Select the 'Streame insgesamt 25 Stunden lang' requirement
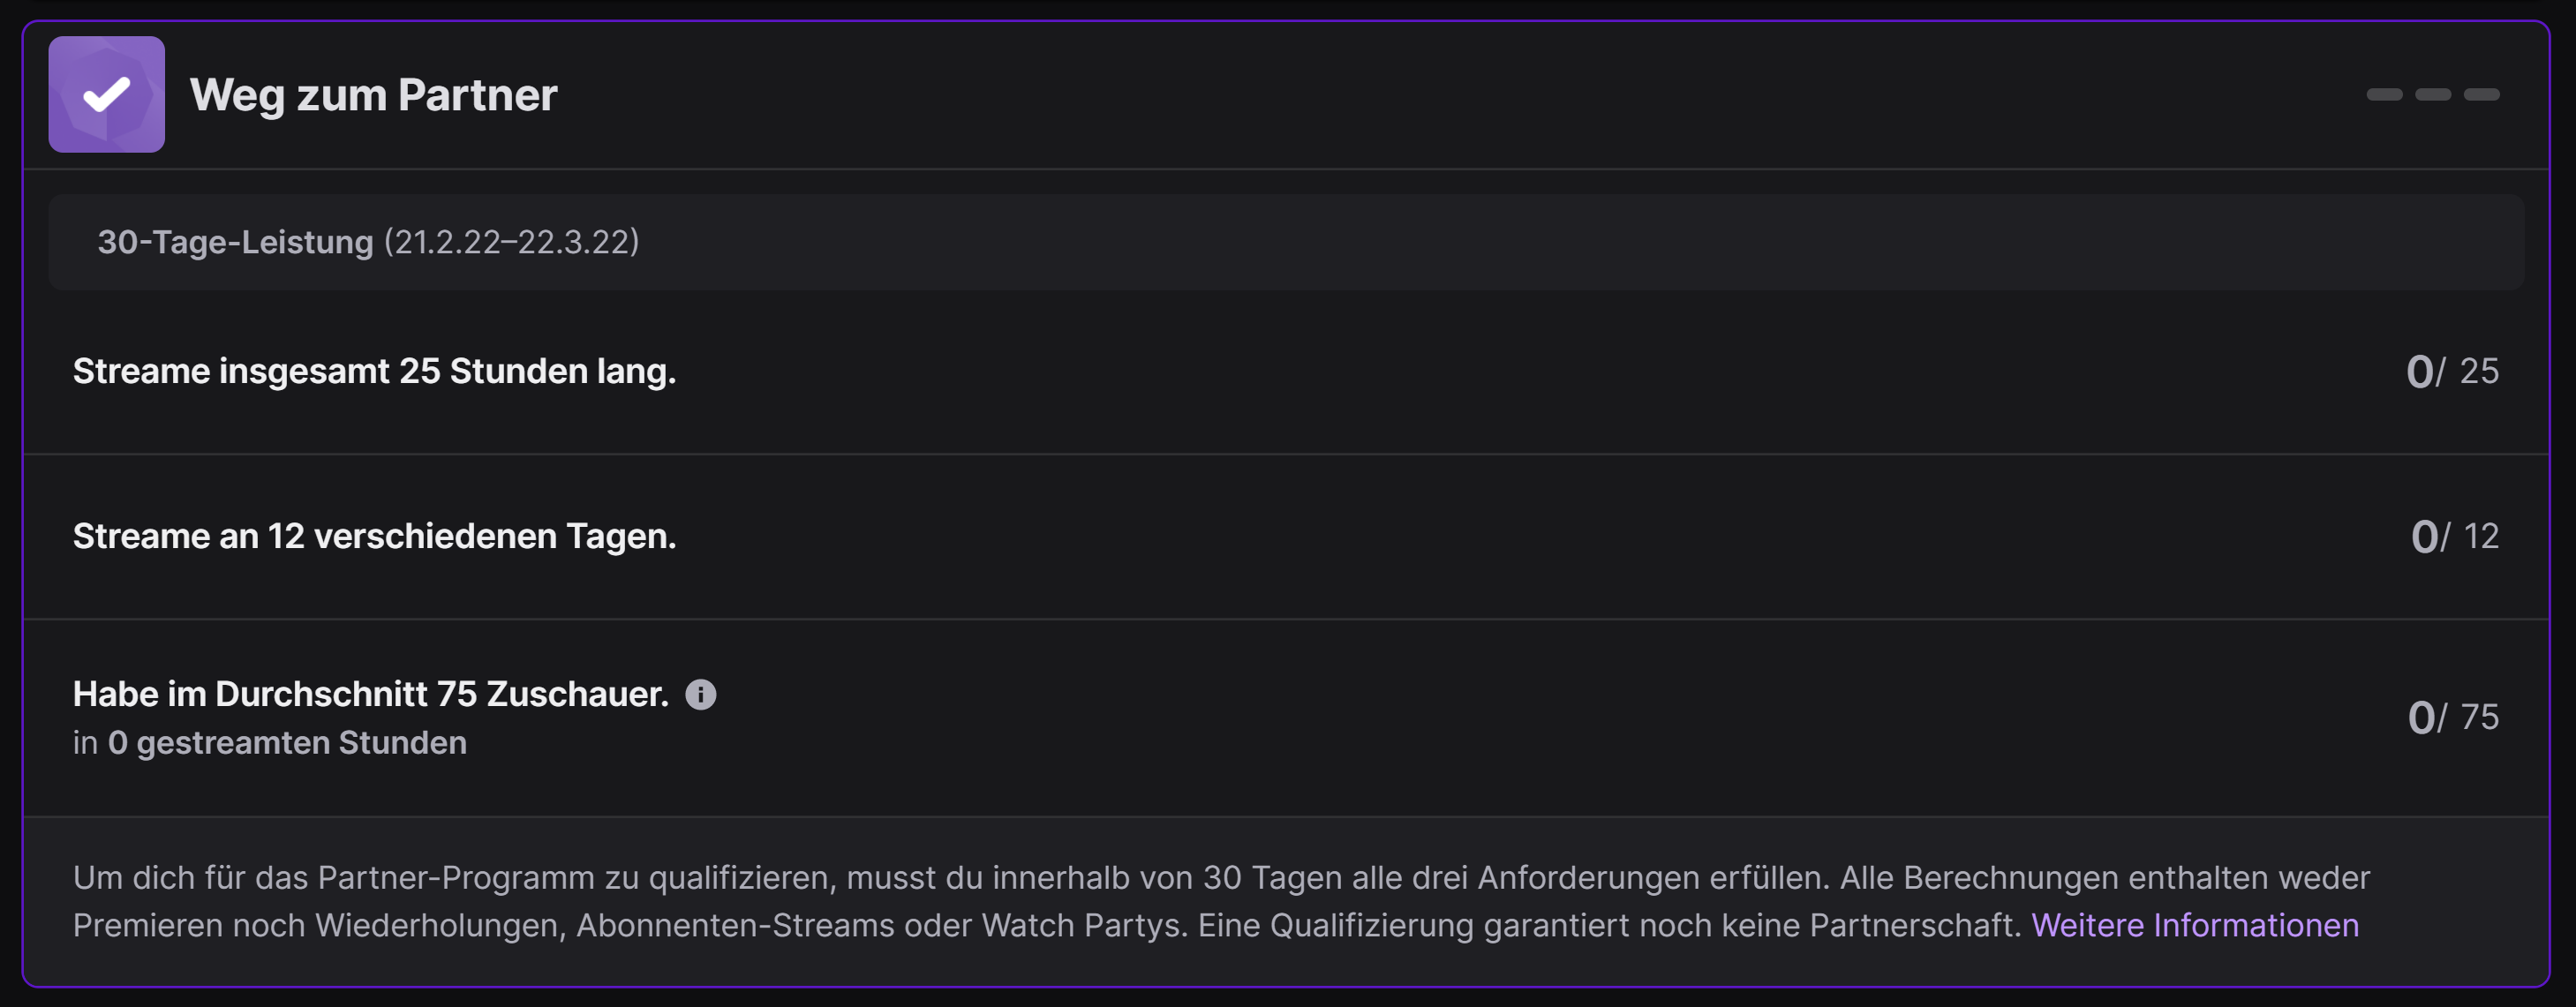The image size is (2576, 1007). tap(374, 371)
